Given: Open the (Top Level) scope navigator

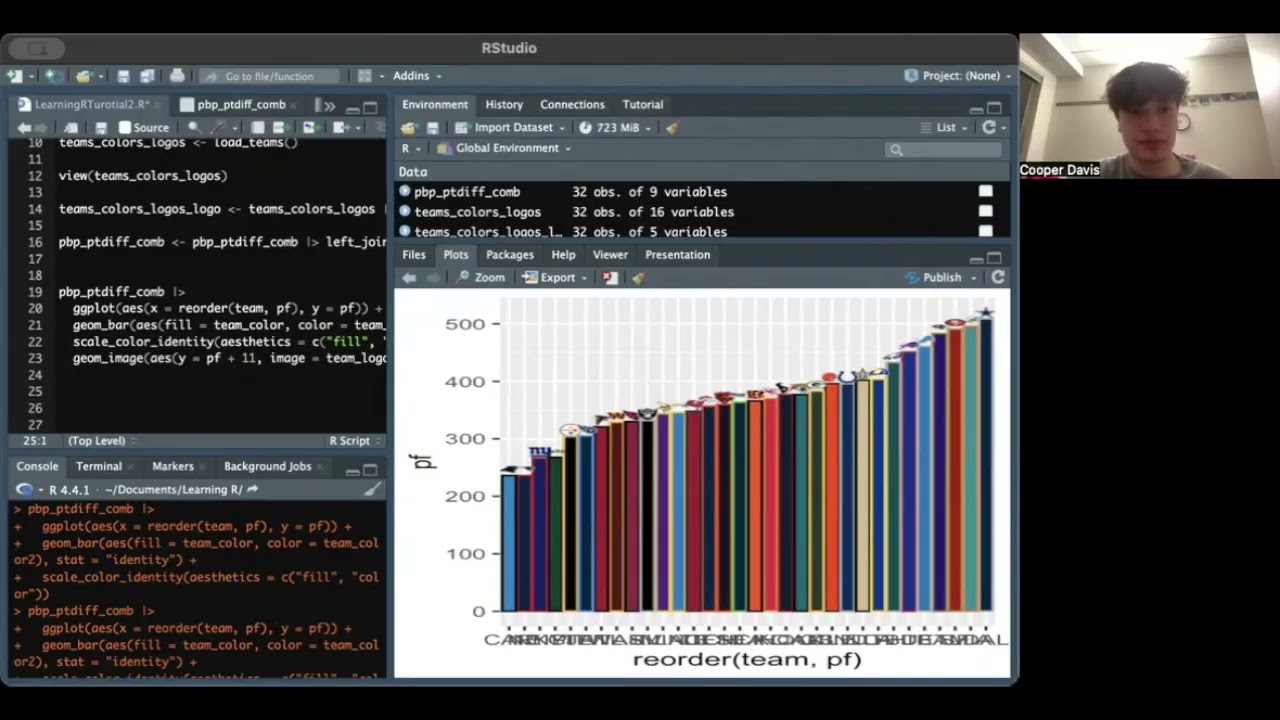Looking at the screenshot, I should [x=100, y=441].
